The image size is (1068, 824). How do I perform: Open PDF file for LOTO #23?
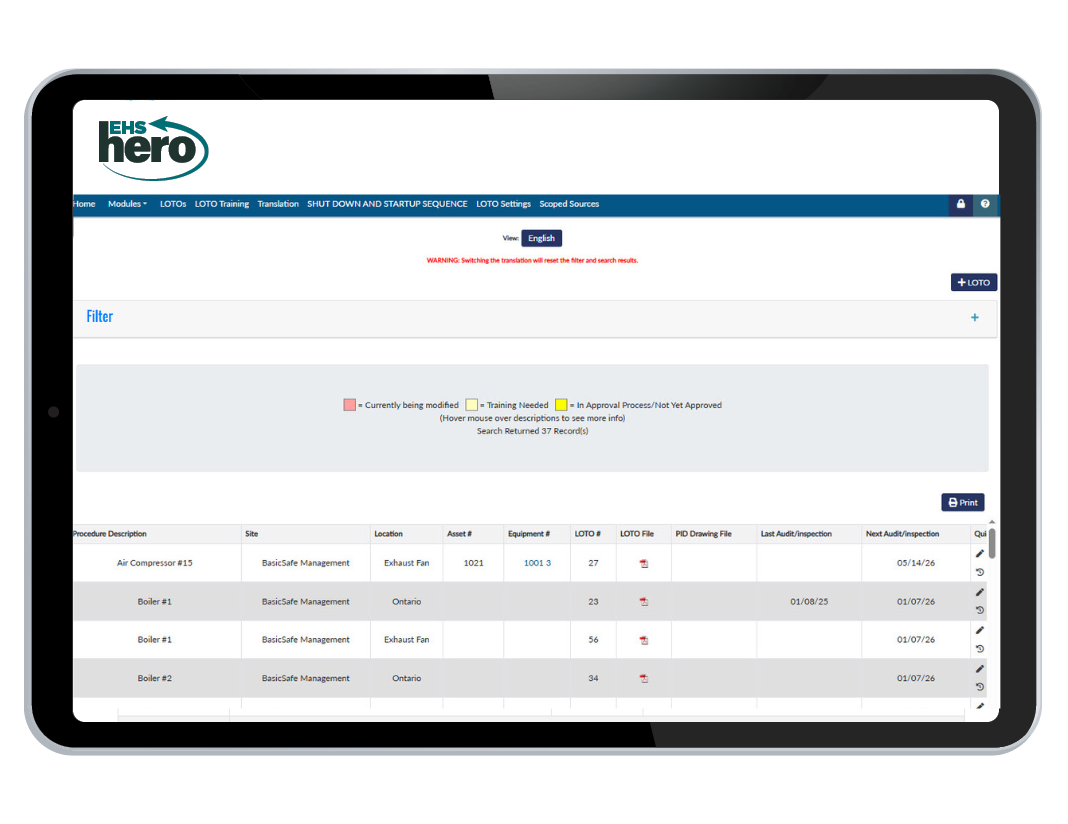[x=644, y=602]
